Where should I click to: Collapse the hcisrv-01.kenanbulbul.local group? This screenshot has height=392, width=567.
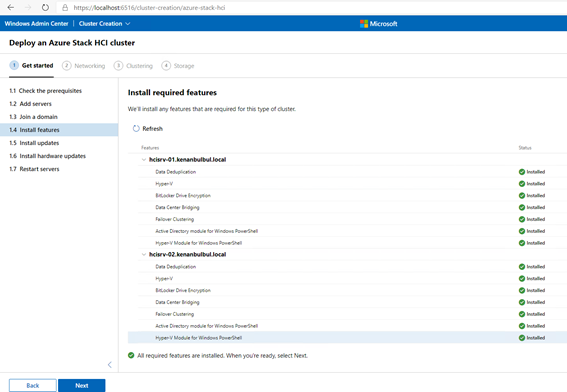pos(144,159)
